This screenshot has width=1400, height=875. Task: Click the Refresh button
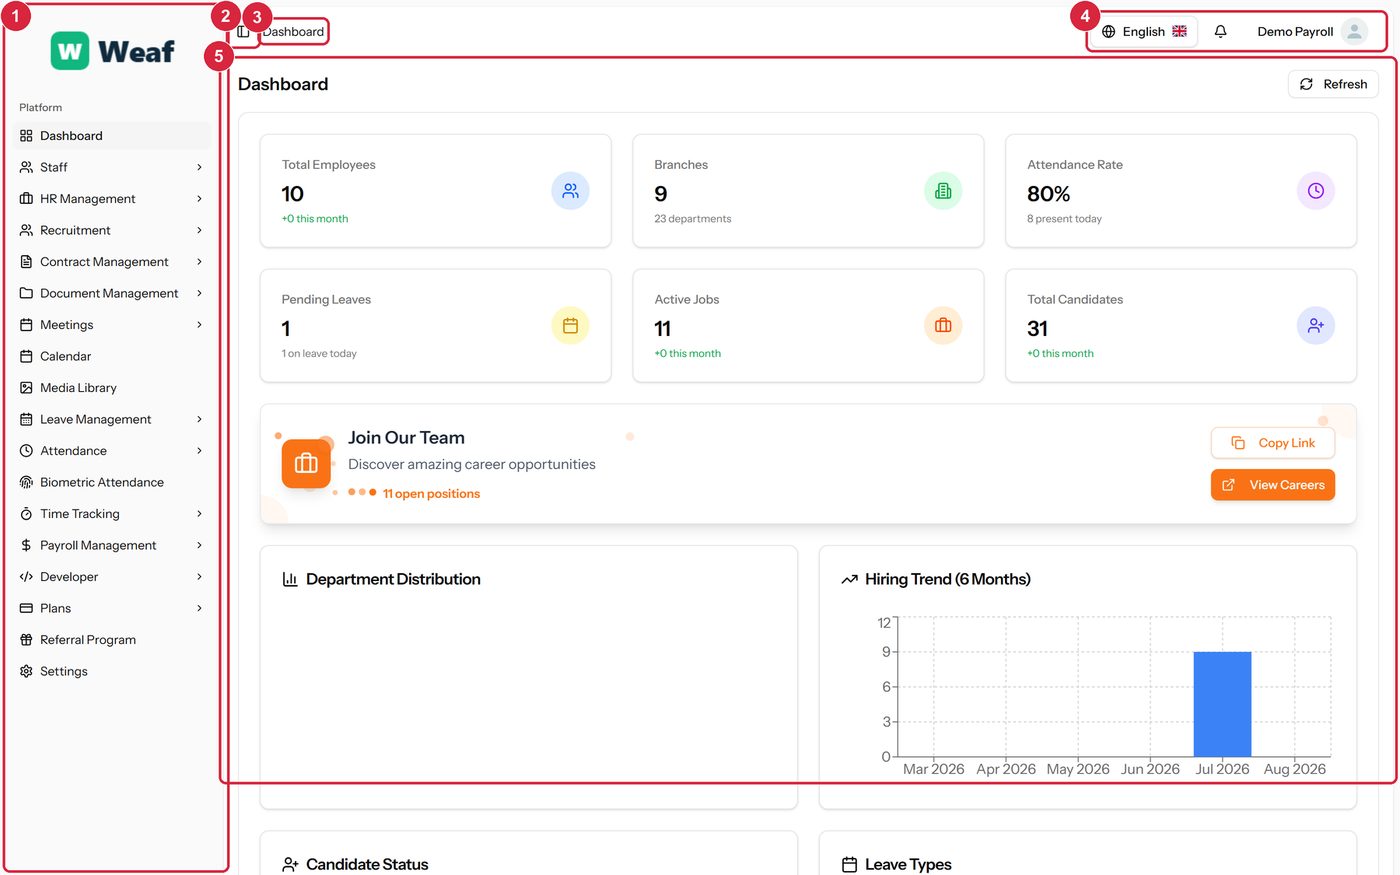tap(1333, 84)
